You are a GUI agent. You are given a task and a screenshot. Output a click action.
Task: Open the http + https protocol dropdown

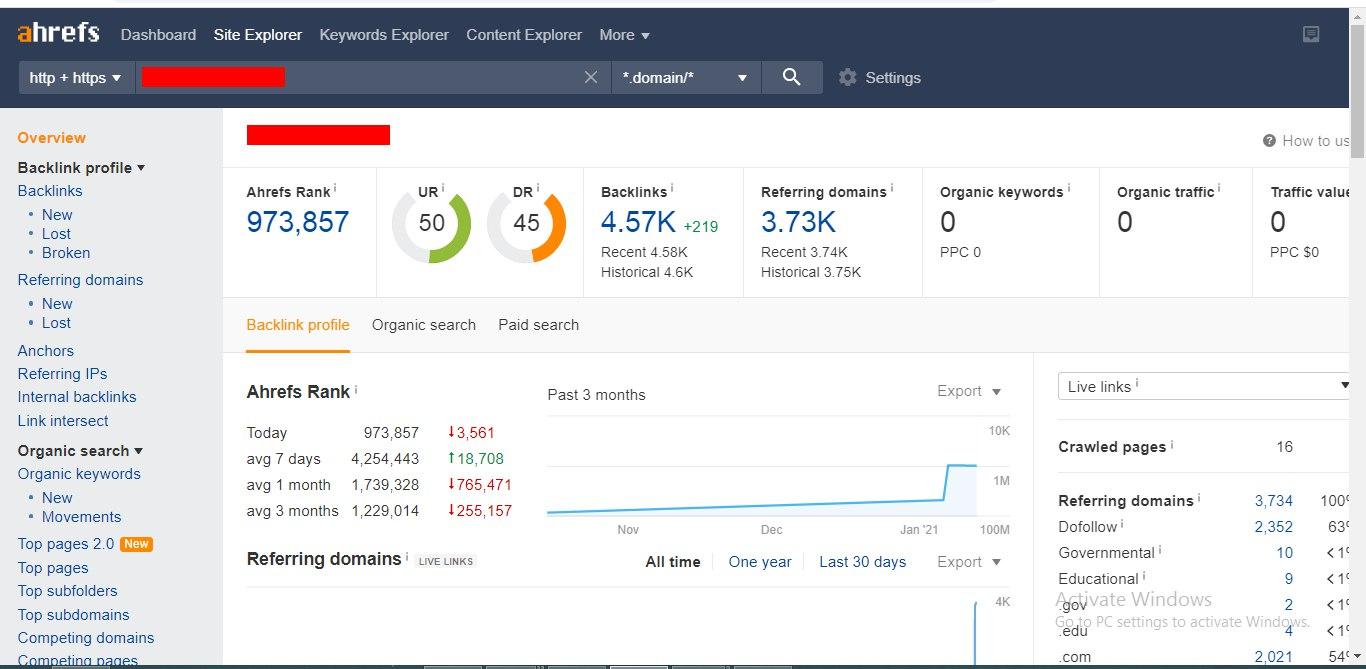pyautogui.click(x=75, y=77)
